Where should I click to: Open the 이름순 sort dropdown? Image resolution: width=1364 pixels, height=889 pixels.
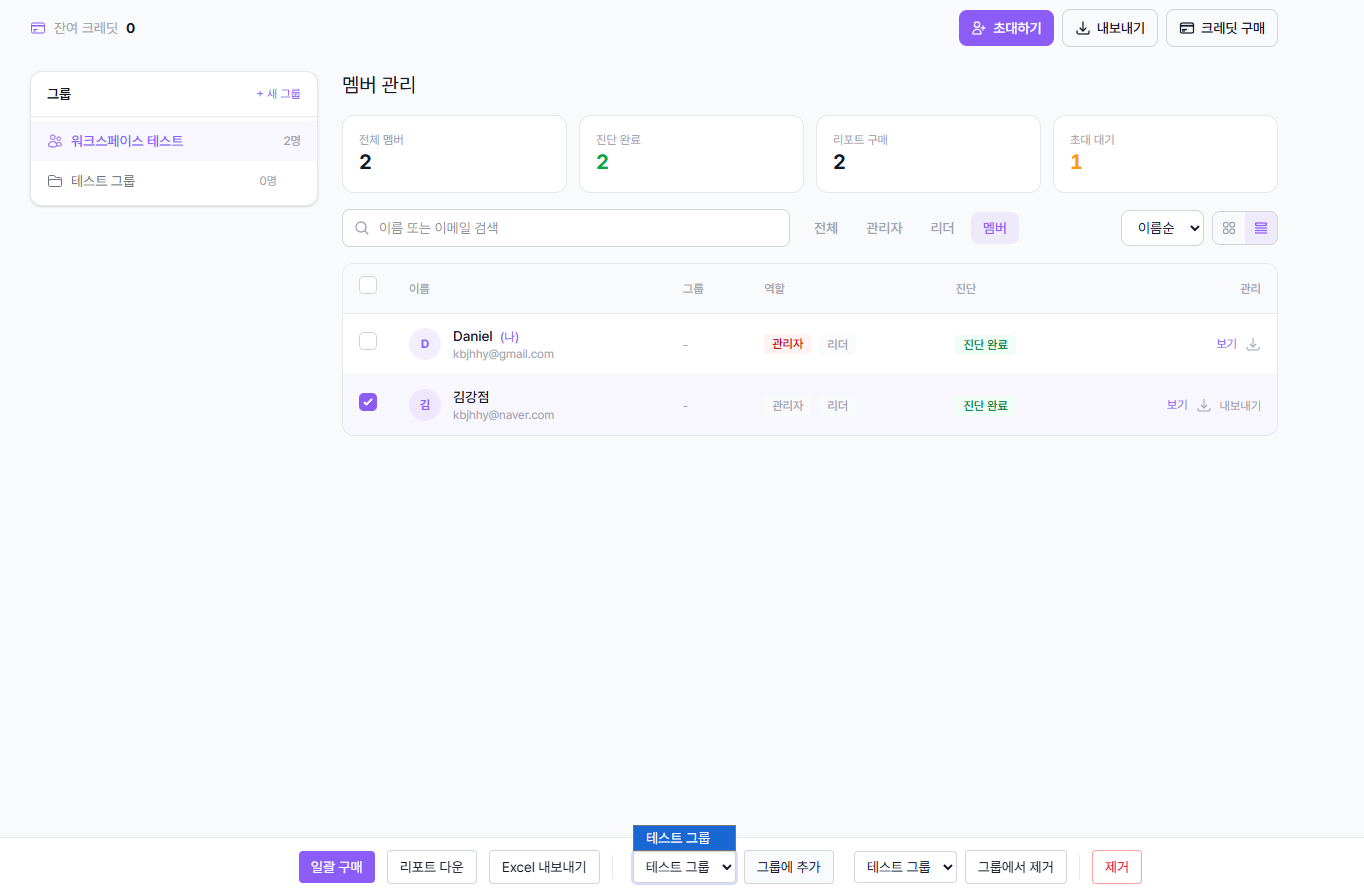[1162, 228]
